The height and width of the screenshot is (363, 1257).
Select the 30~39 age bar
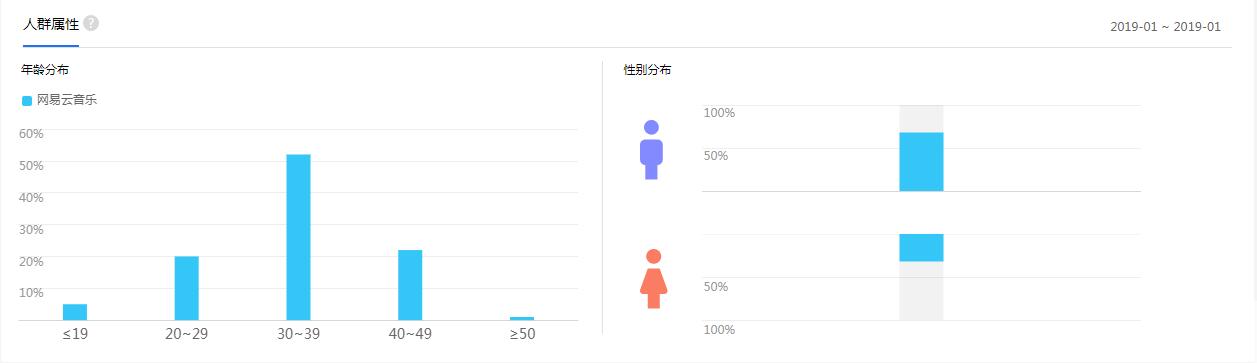click(x=298, y=237)
